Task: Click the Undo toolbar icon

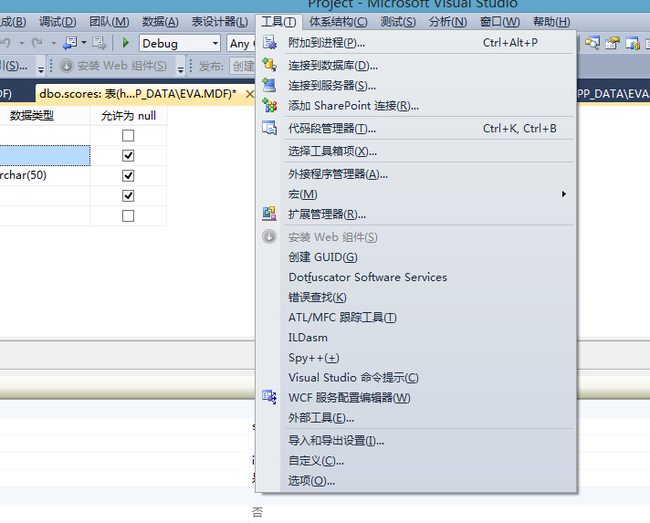Action: (x=6, y=43)
